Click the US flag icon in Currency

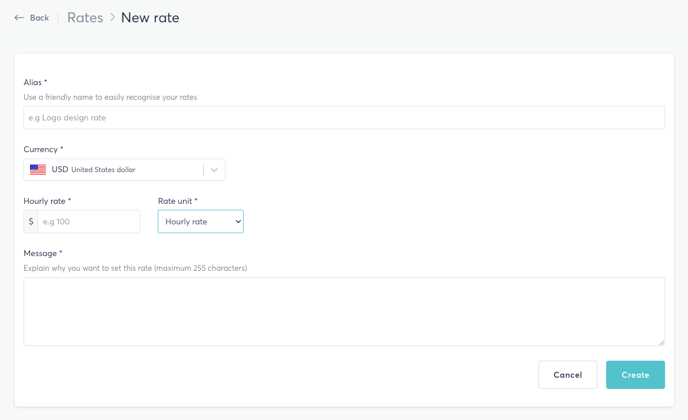(38, 169)
